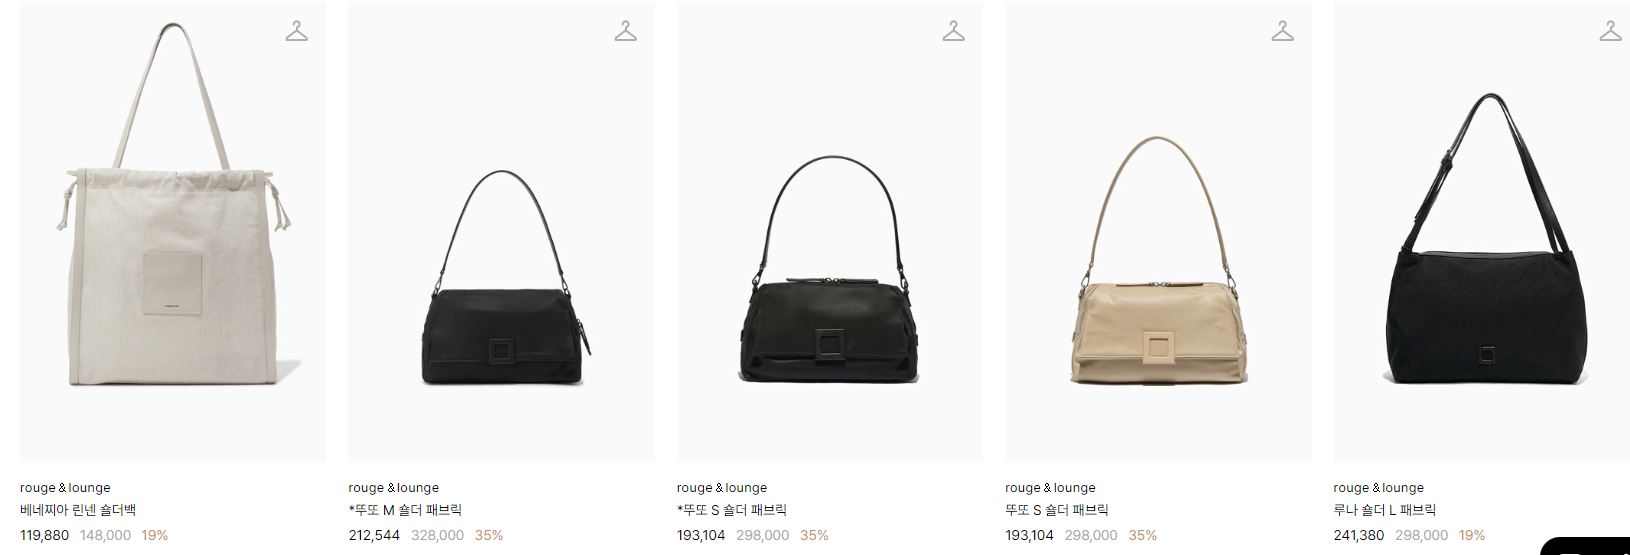Click the 119,880 sale price

pos(45,535)
